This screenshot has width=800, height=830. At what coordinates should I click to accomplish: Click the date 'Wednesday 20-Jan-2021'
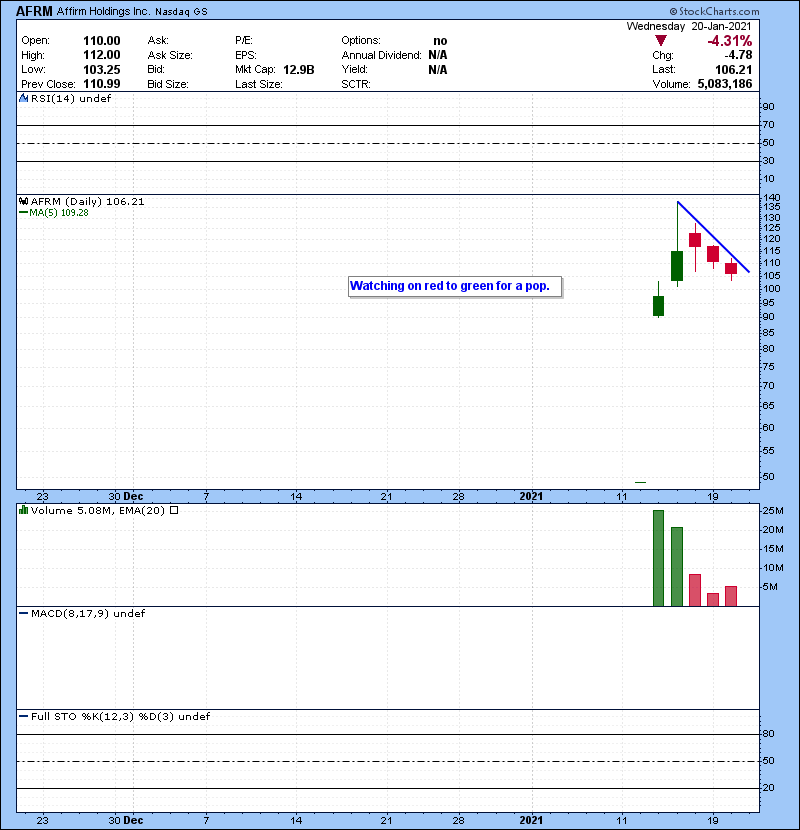tap(689, 26)
